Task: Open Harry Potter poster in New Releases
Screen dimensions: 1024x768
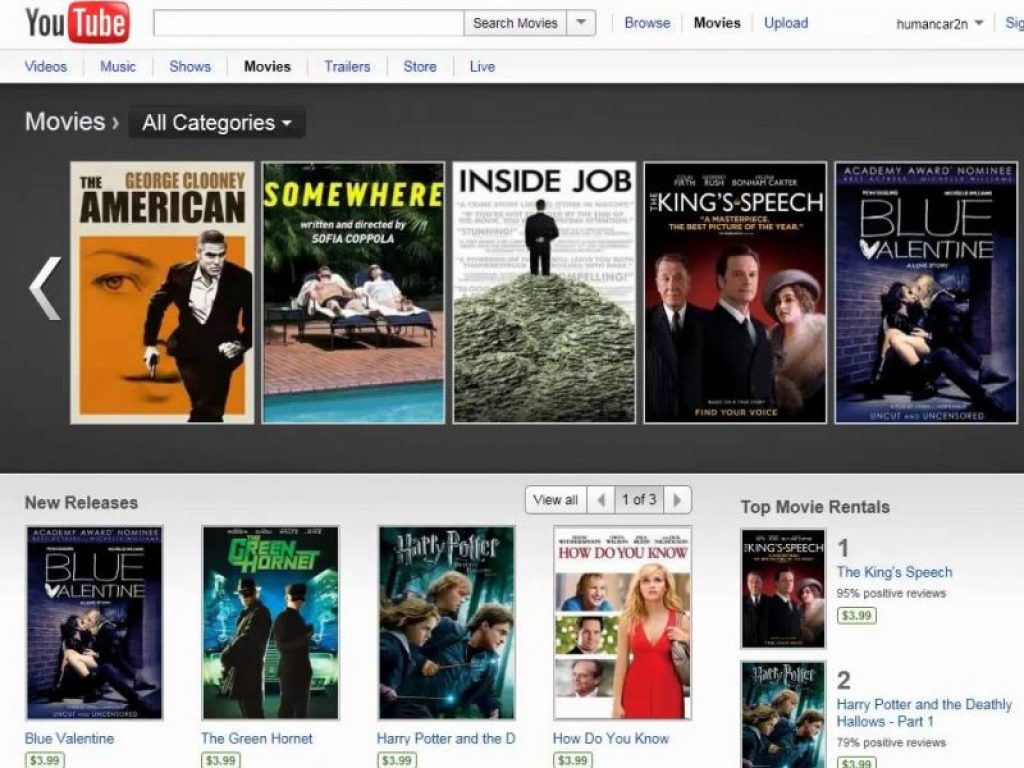Action: pos(446,622)
